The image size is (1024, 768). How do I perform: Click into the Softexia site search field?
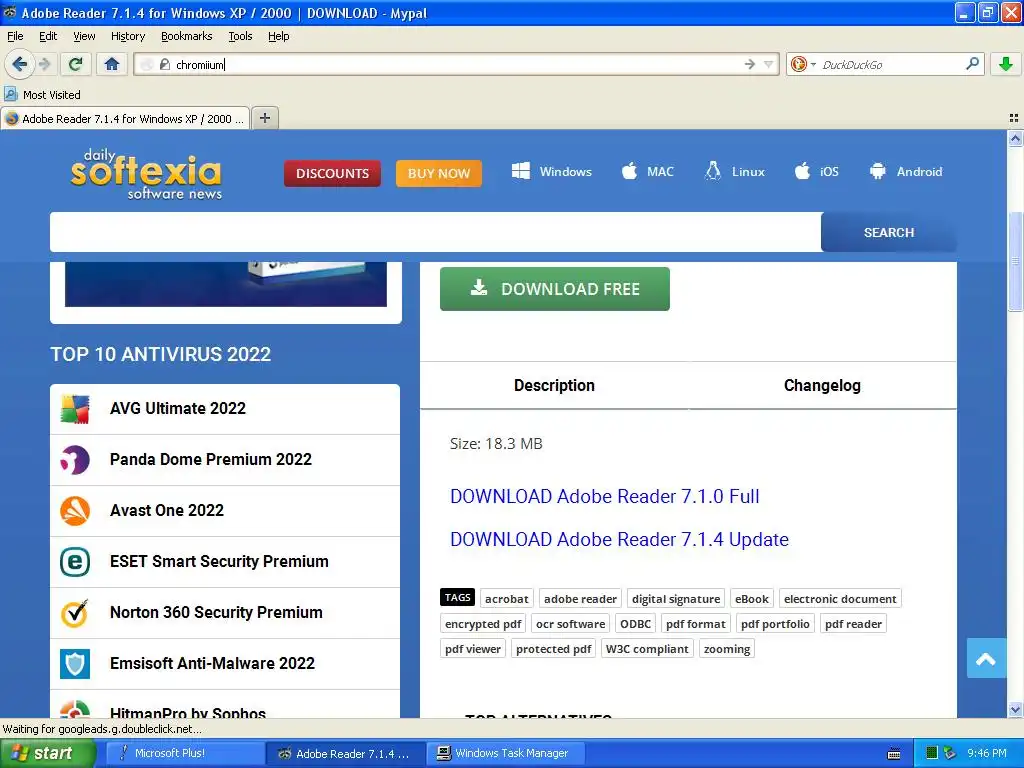(436, 232)
